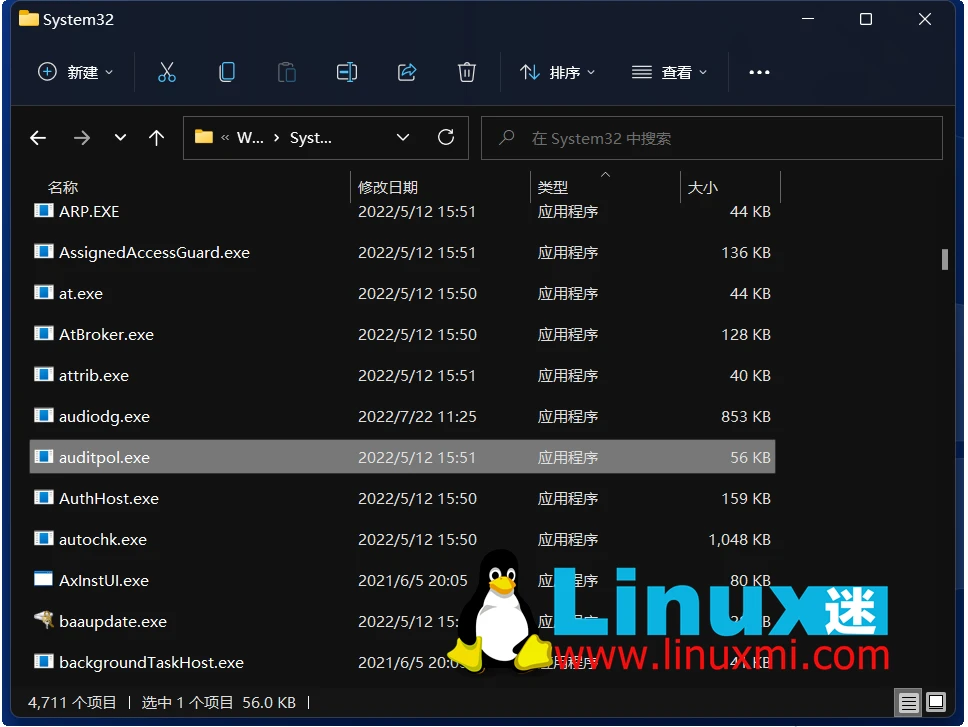Delete the selected file using trash icon
Screen dimensions: 968x727
pyautogui.click(x=467, y=72)
